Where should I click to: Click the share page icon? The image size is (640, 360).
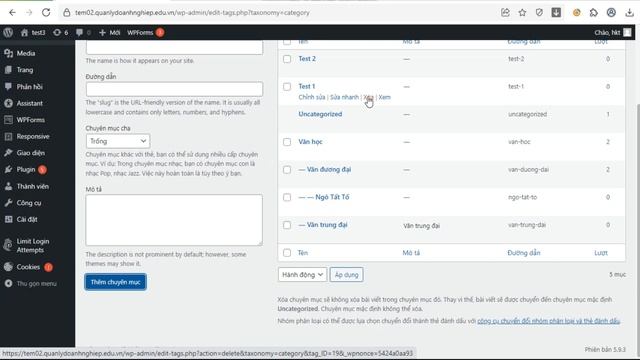[505, 13]
